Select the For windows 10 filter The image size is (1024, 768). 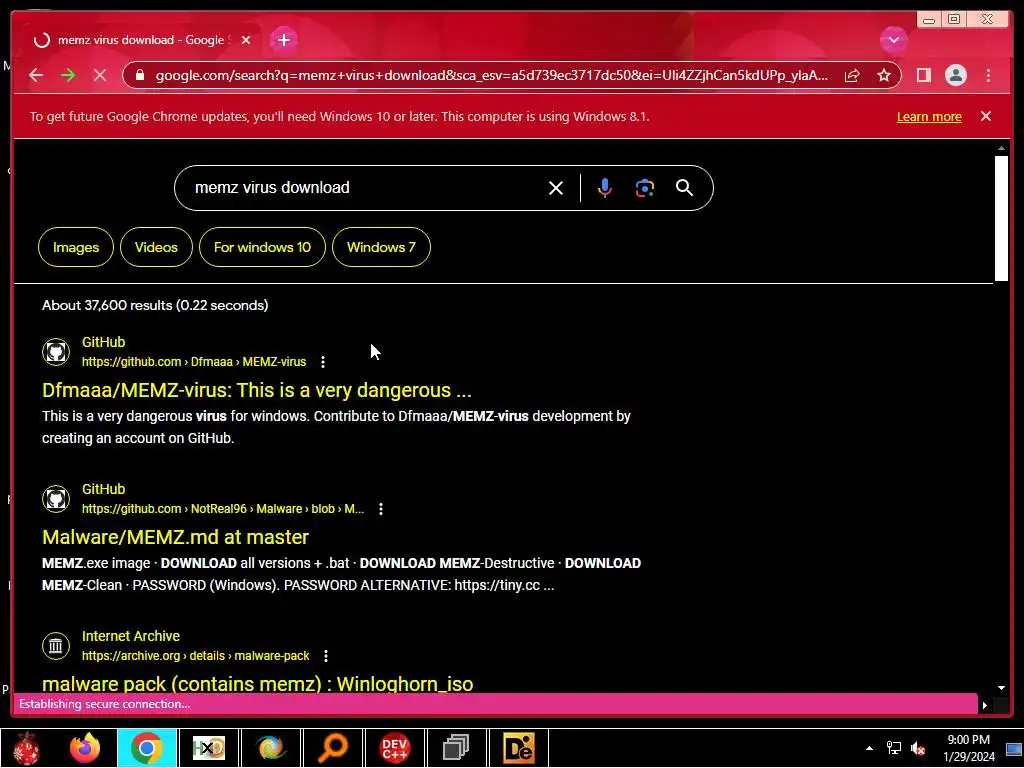tap(262, 247)
